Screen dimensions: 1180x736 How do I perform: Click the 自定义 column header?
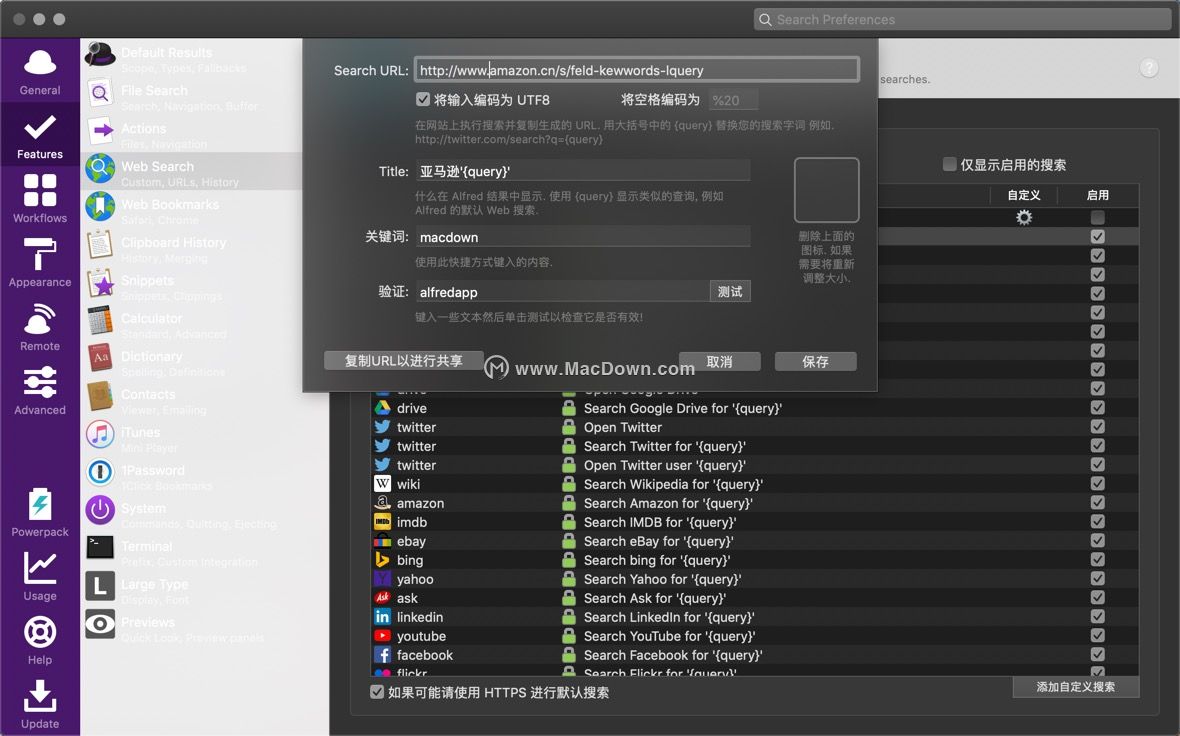coord(1023,195)
